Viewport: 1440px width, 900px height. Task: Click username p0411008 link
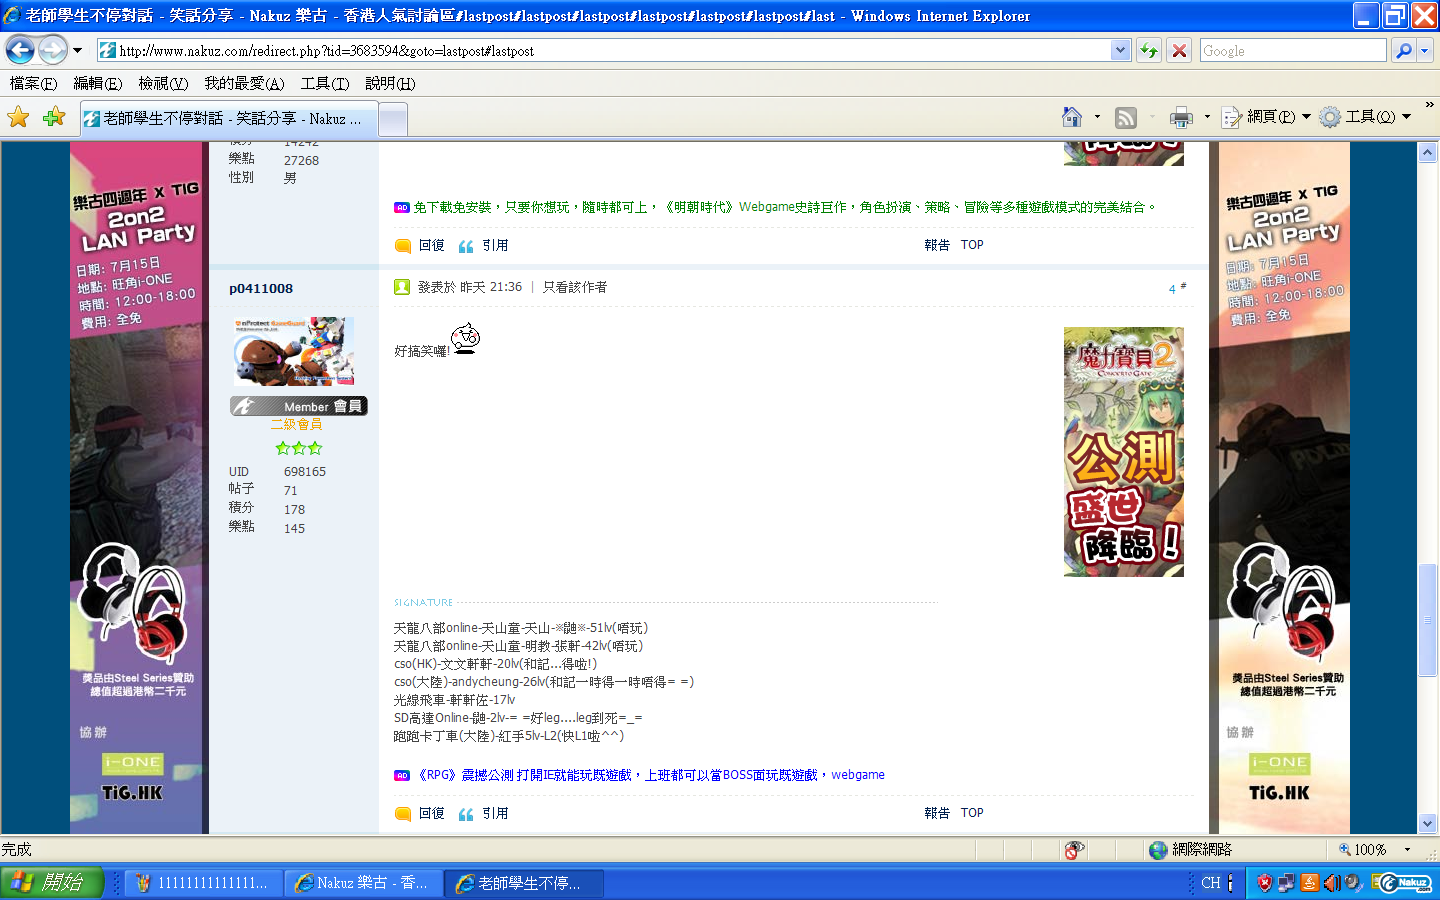point(261,289)
